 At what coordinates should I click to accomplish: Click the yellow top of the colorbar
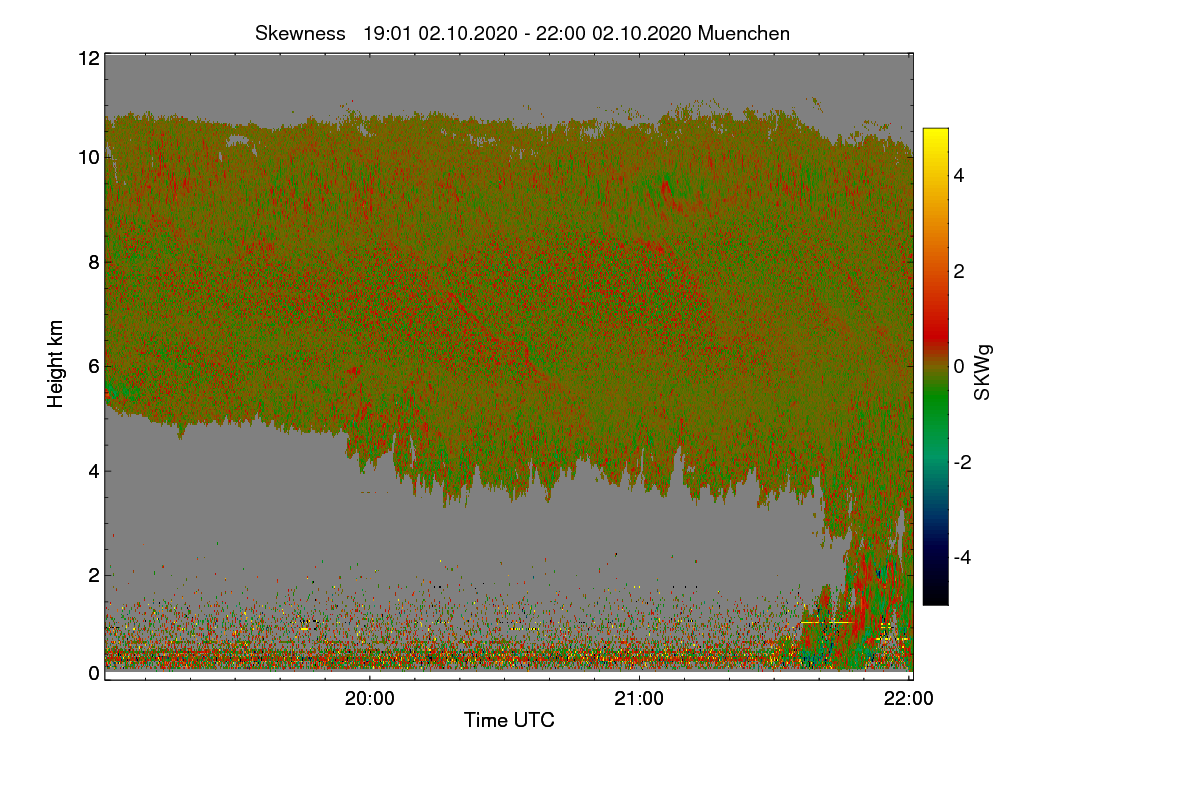tap(935, 138)
